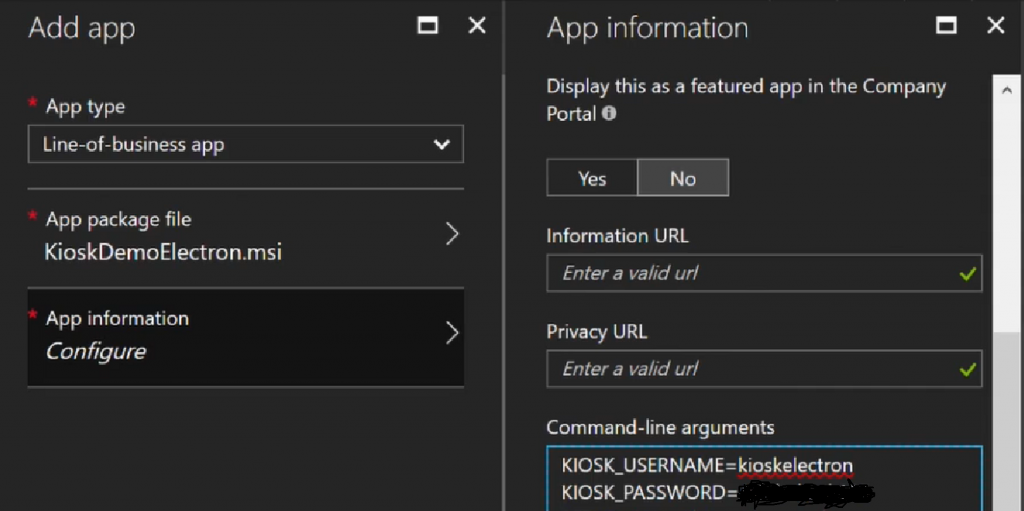Select No for featured app
Image resolution: width=1024 pixels, height=511 pixels.
(682, 178)
